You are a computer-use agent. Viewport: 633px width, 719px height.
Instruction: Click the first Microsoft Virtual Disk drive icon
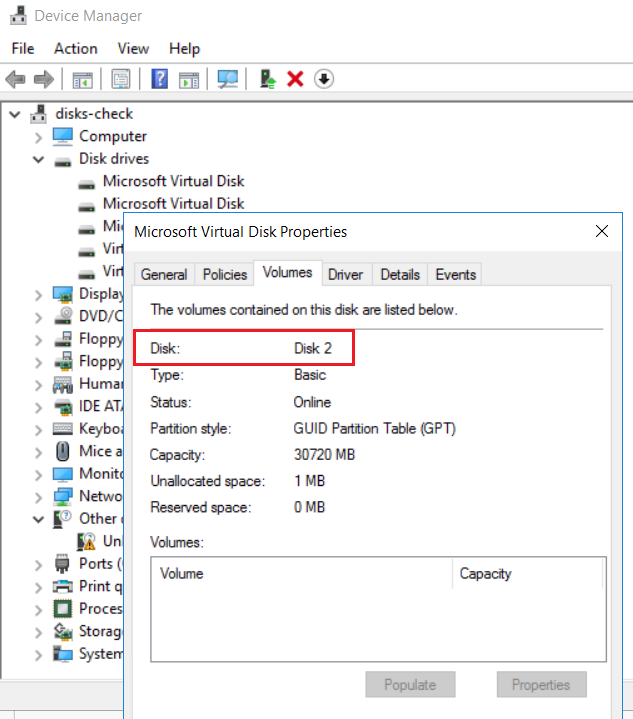coord(86,184)
